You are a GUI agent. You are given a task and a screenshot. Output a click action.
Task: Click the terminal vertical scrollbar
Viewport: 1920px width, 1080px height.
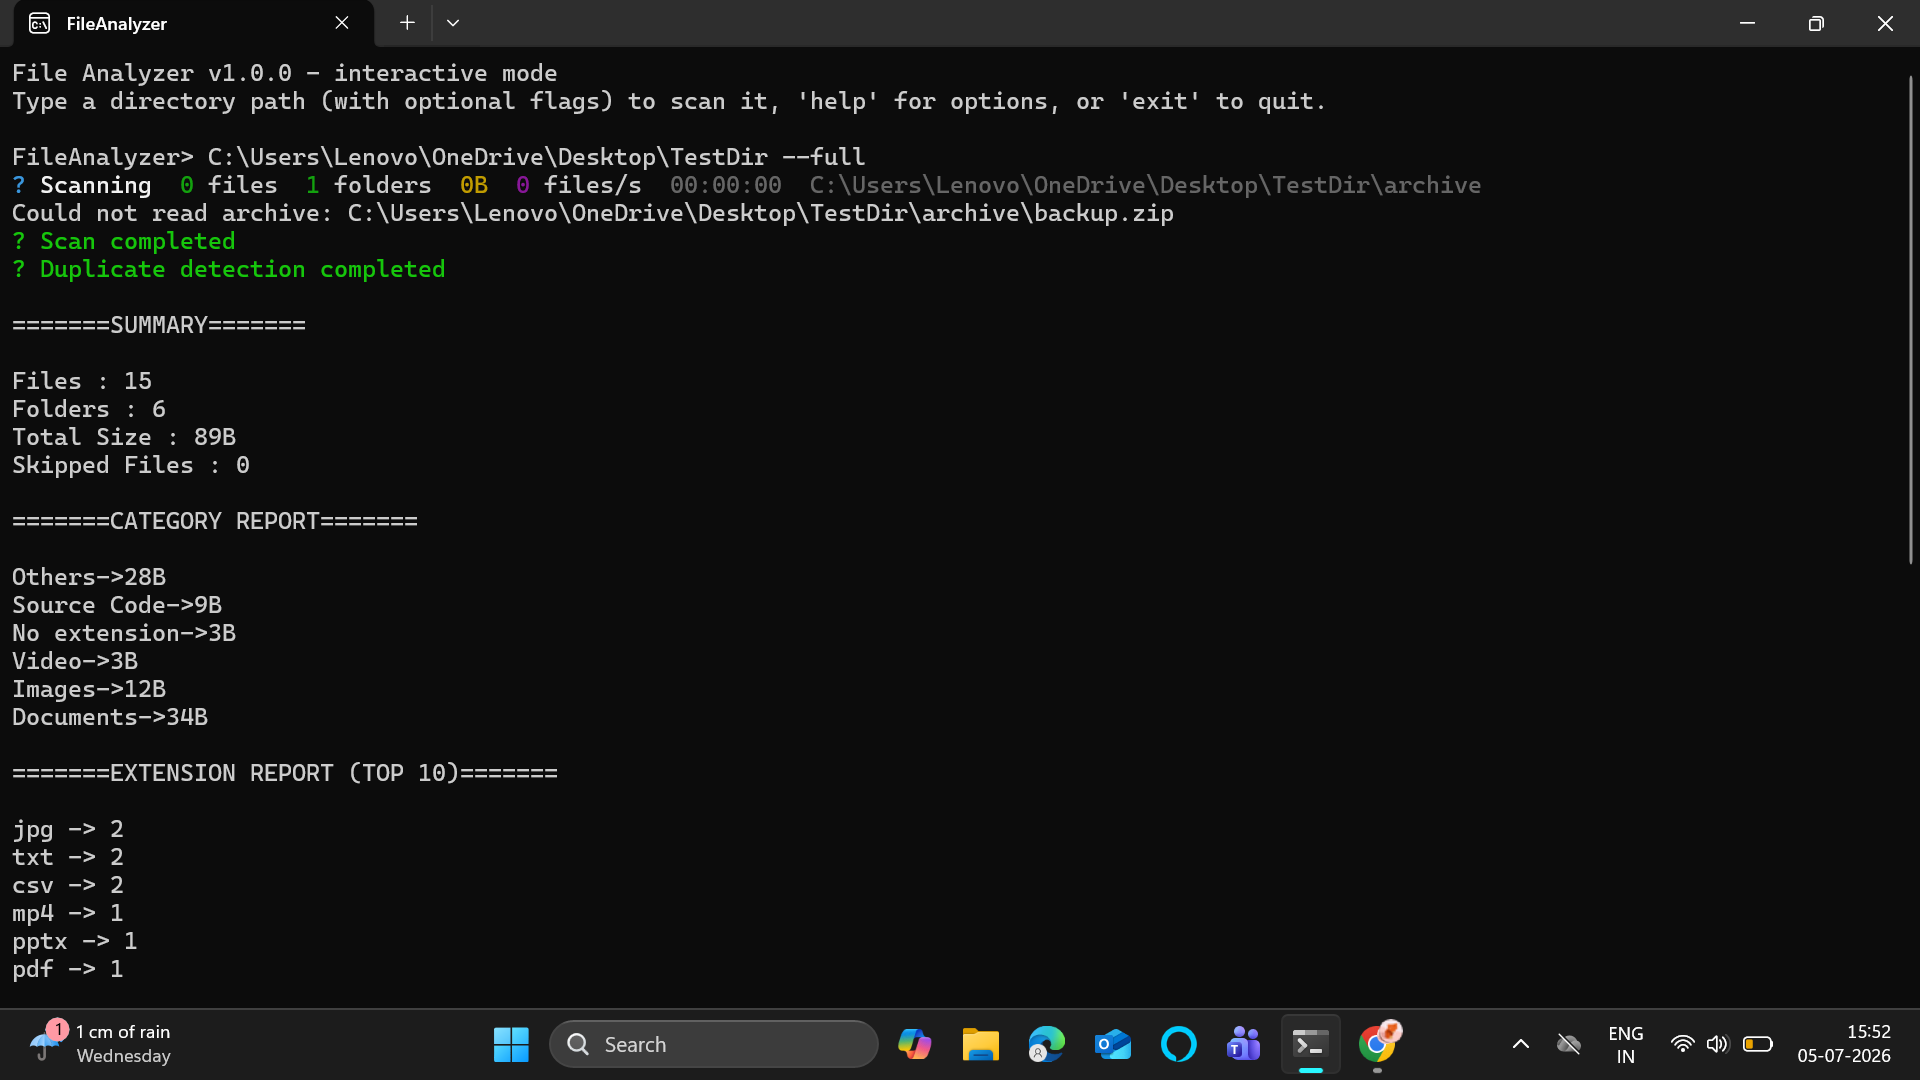coord(1910,320)
